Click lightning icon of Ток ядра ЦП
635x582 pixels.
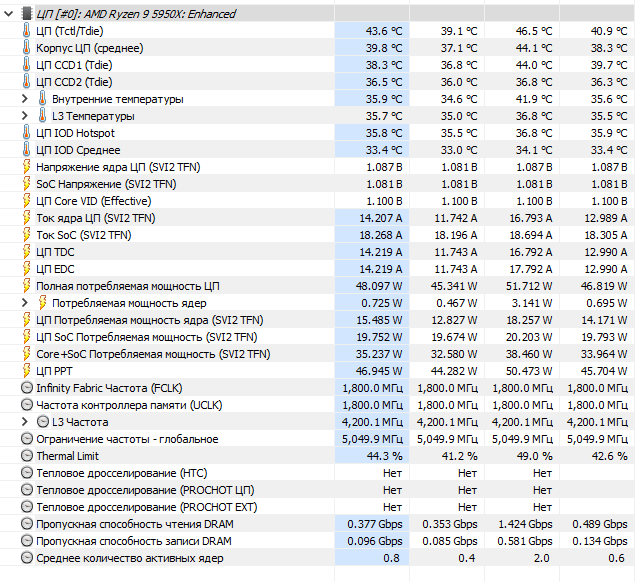pos(26,218)
